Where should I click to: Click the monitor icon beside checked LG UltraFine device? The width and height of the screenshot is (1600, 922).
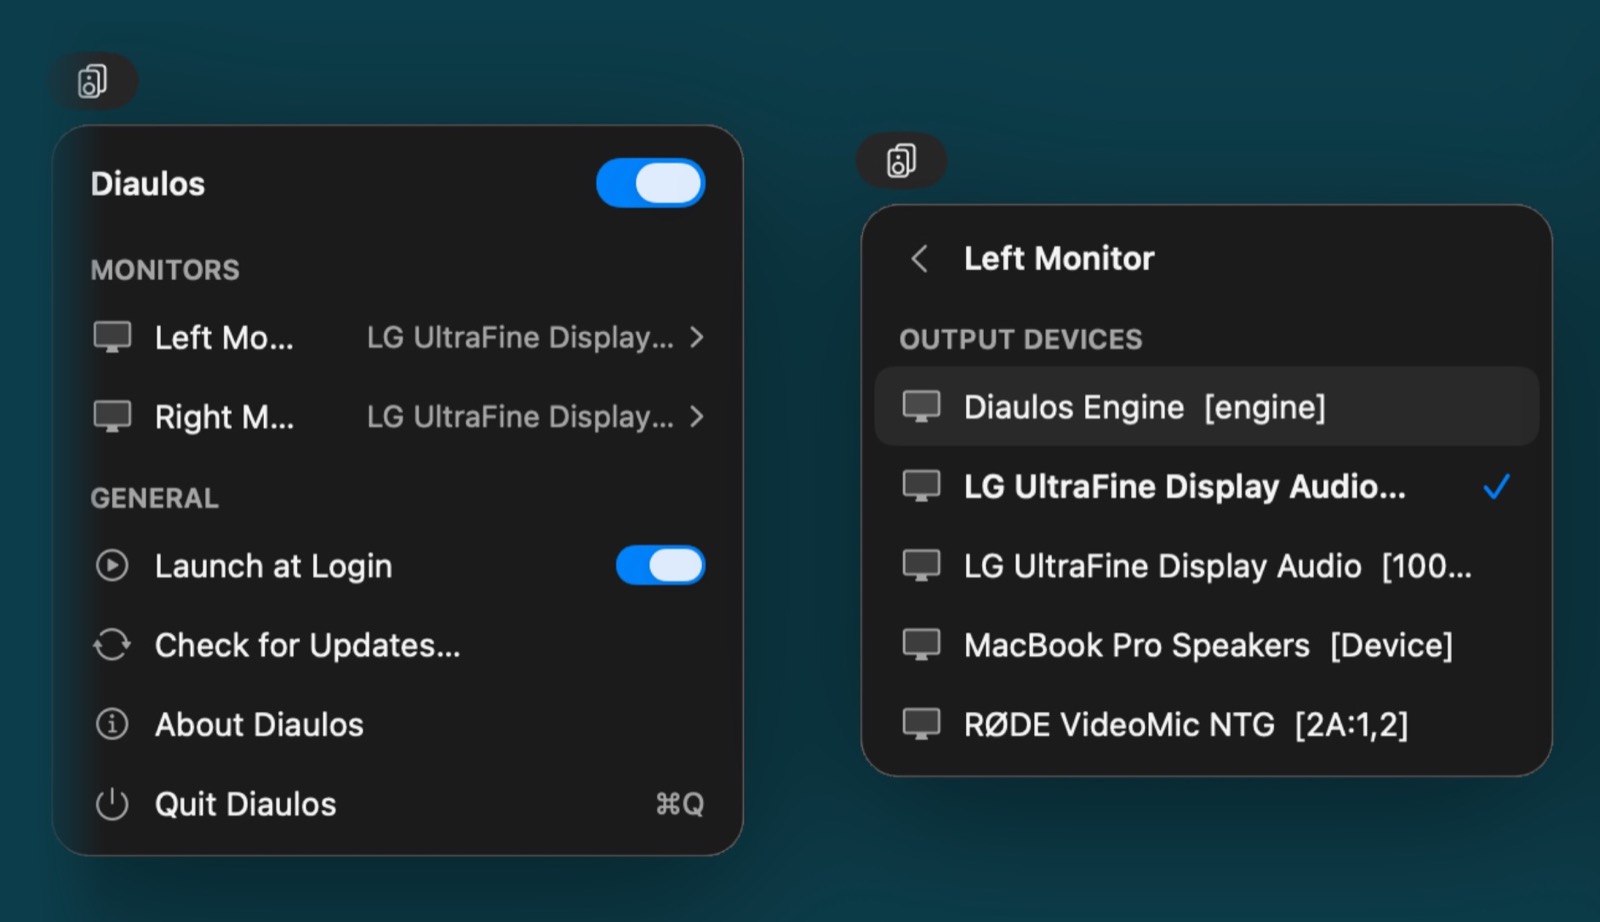pyautogui.click(x=921, y=486)
